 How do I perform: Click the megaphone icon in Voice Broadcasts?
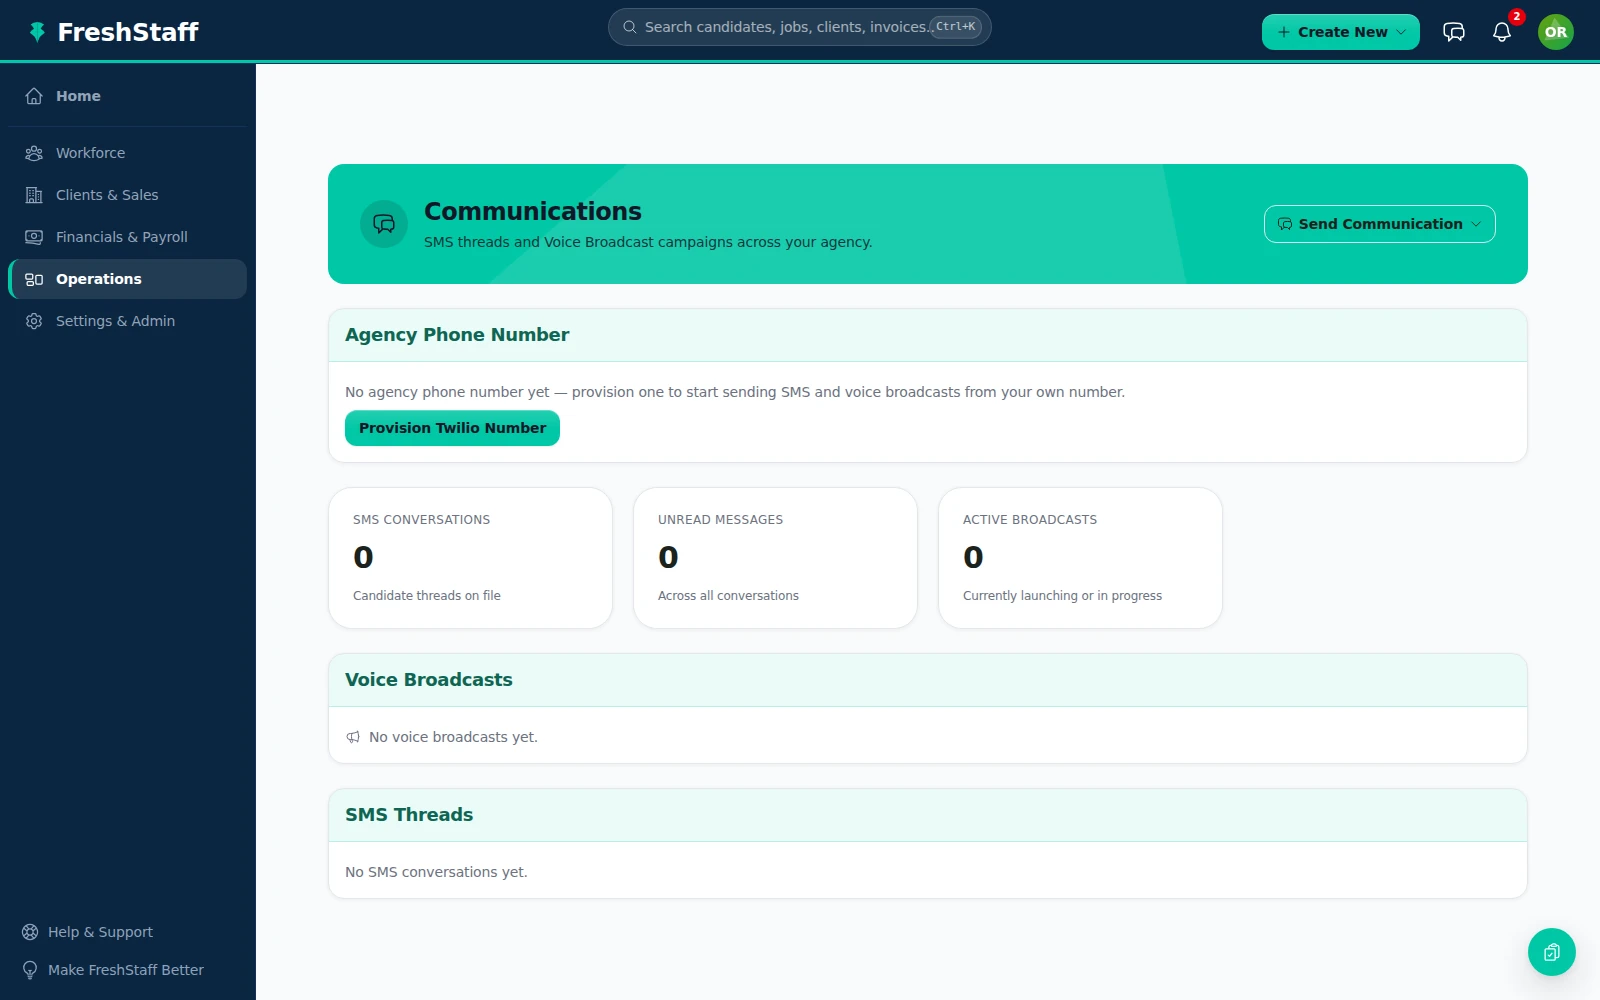353,737
